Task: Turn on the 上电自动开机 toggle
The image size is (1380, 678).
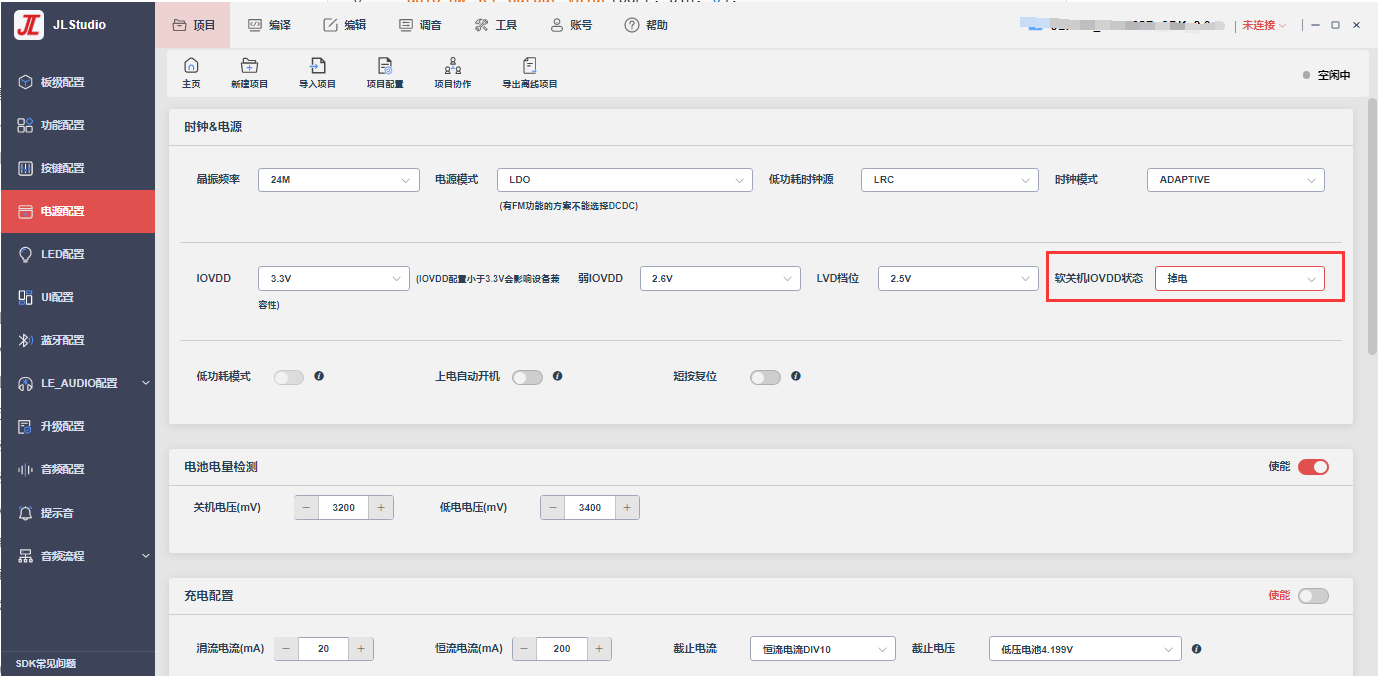Action: [527, 377]
